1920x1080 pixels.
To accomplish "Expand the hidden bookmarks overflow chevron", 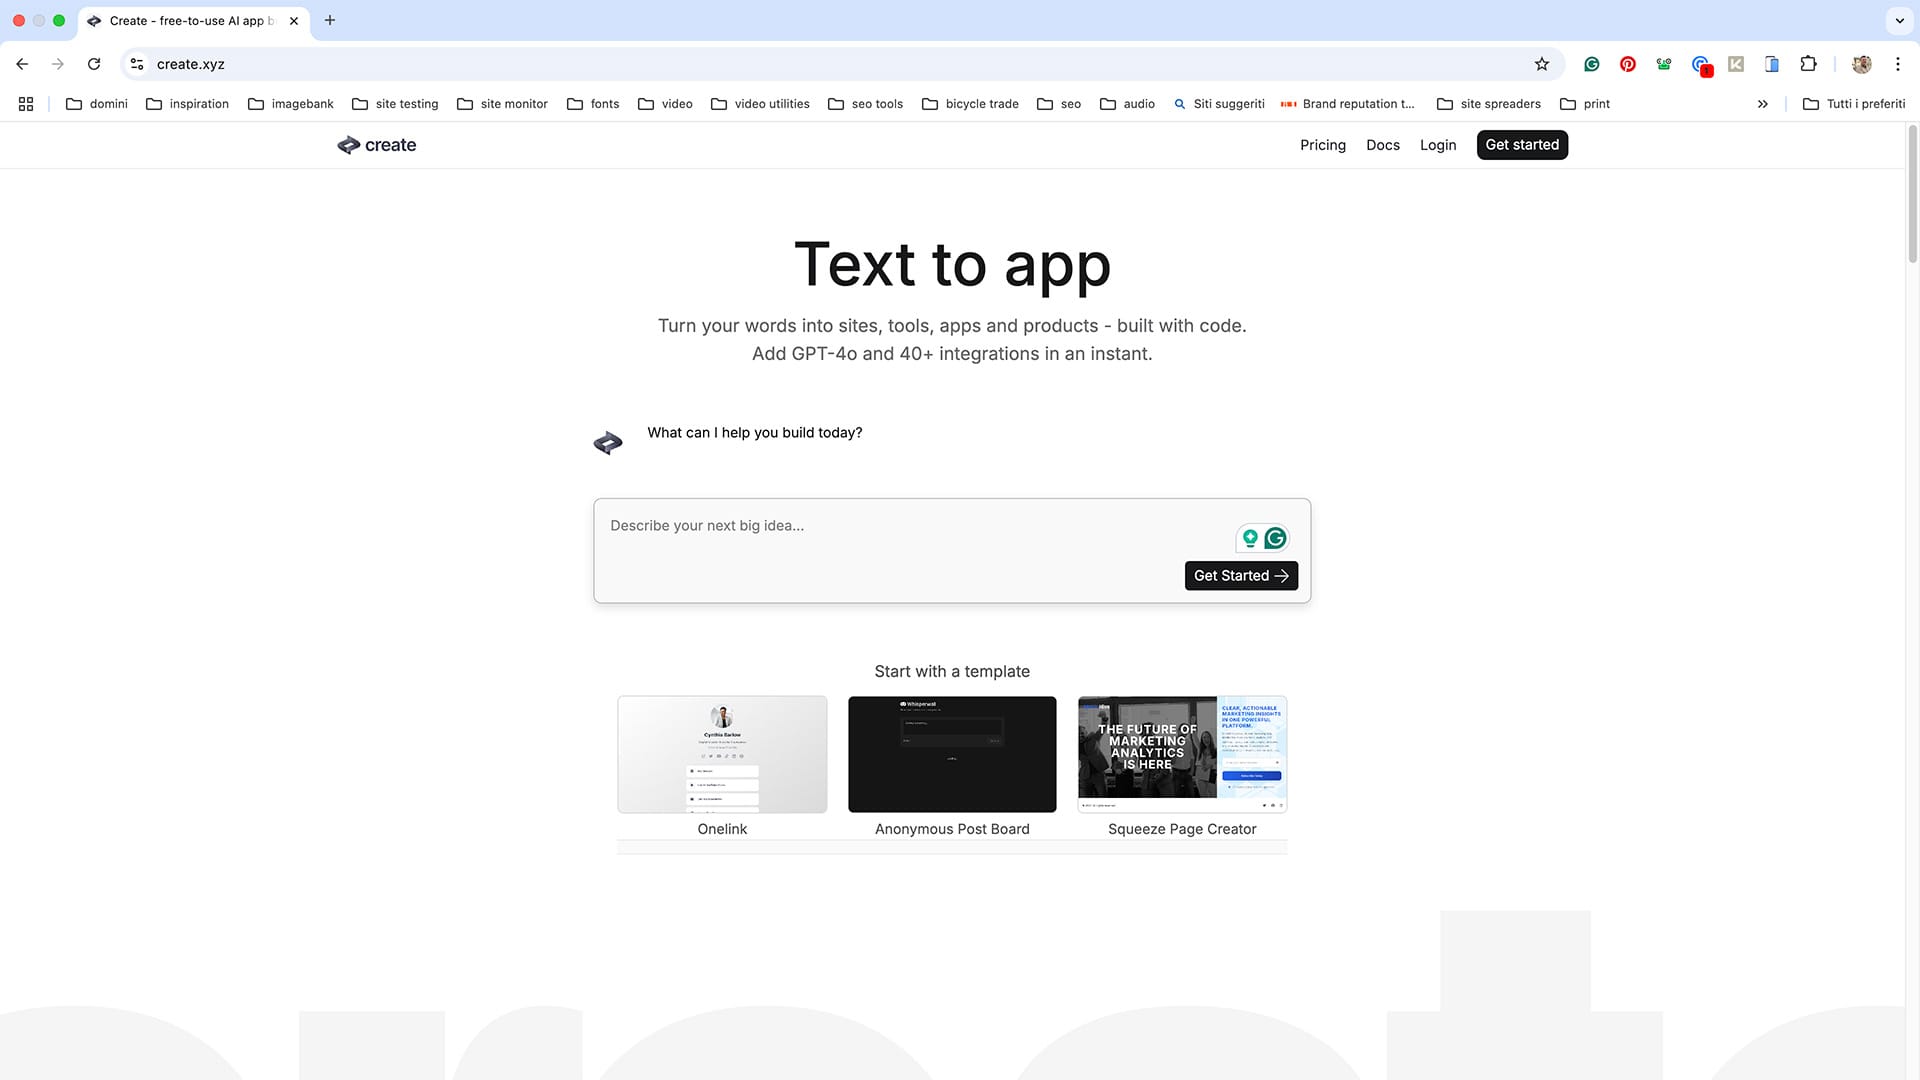I will click(x=1763, y=103).
